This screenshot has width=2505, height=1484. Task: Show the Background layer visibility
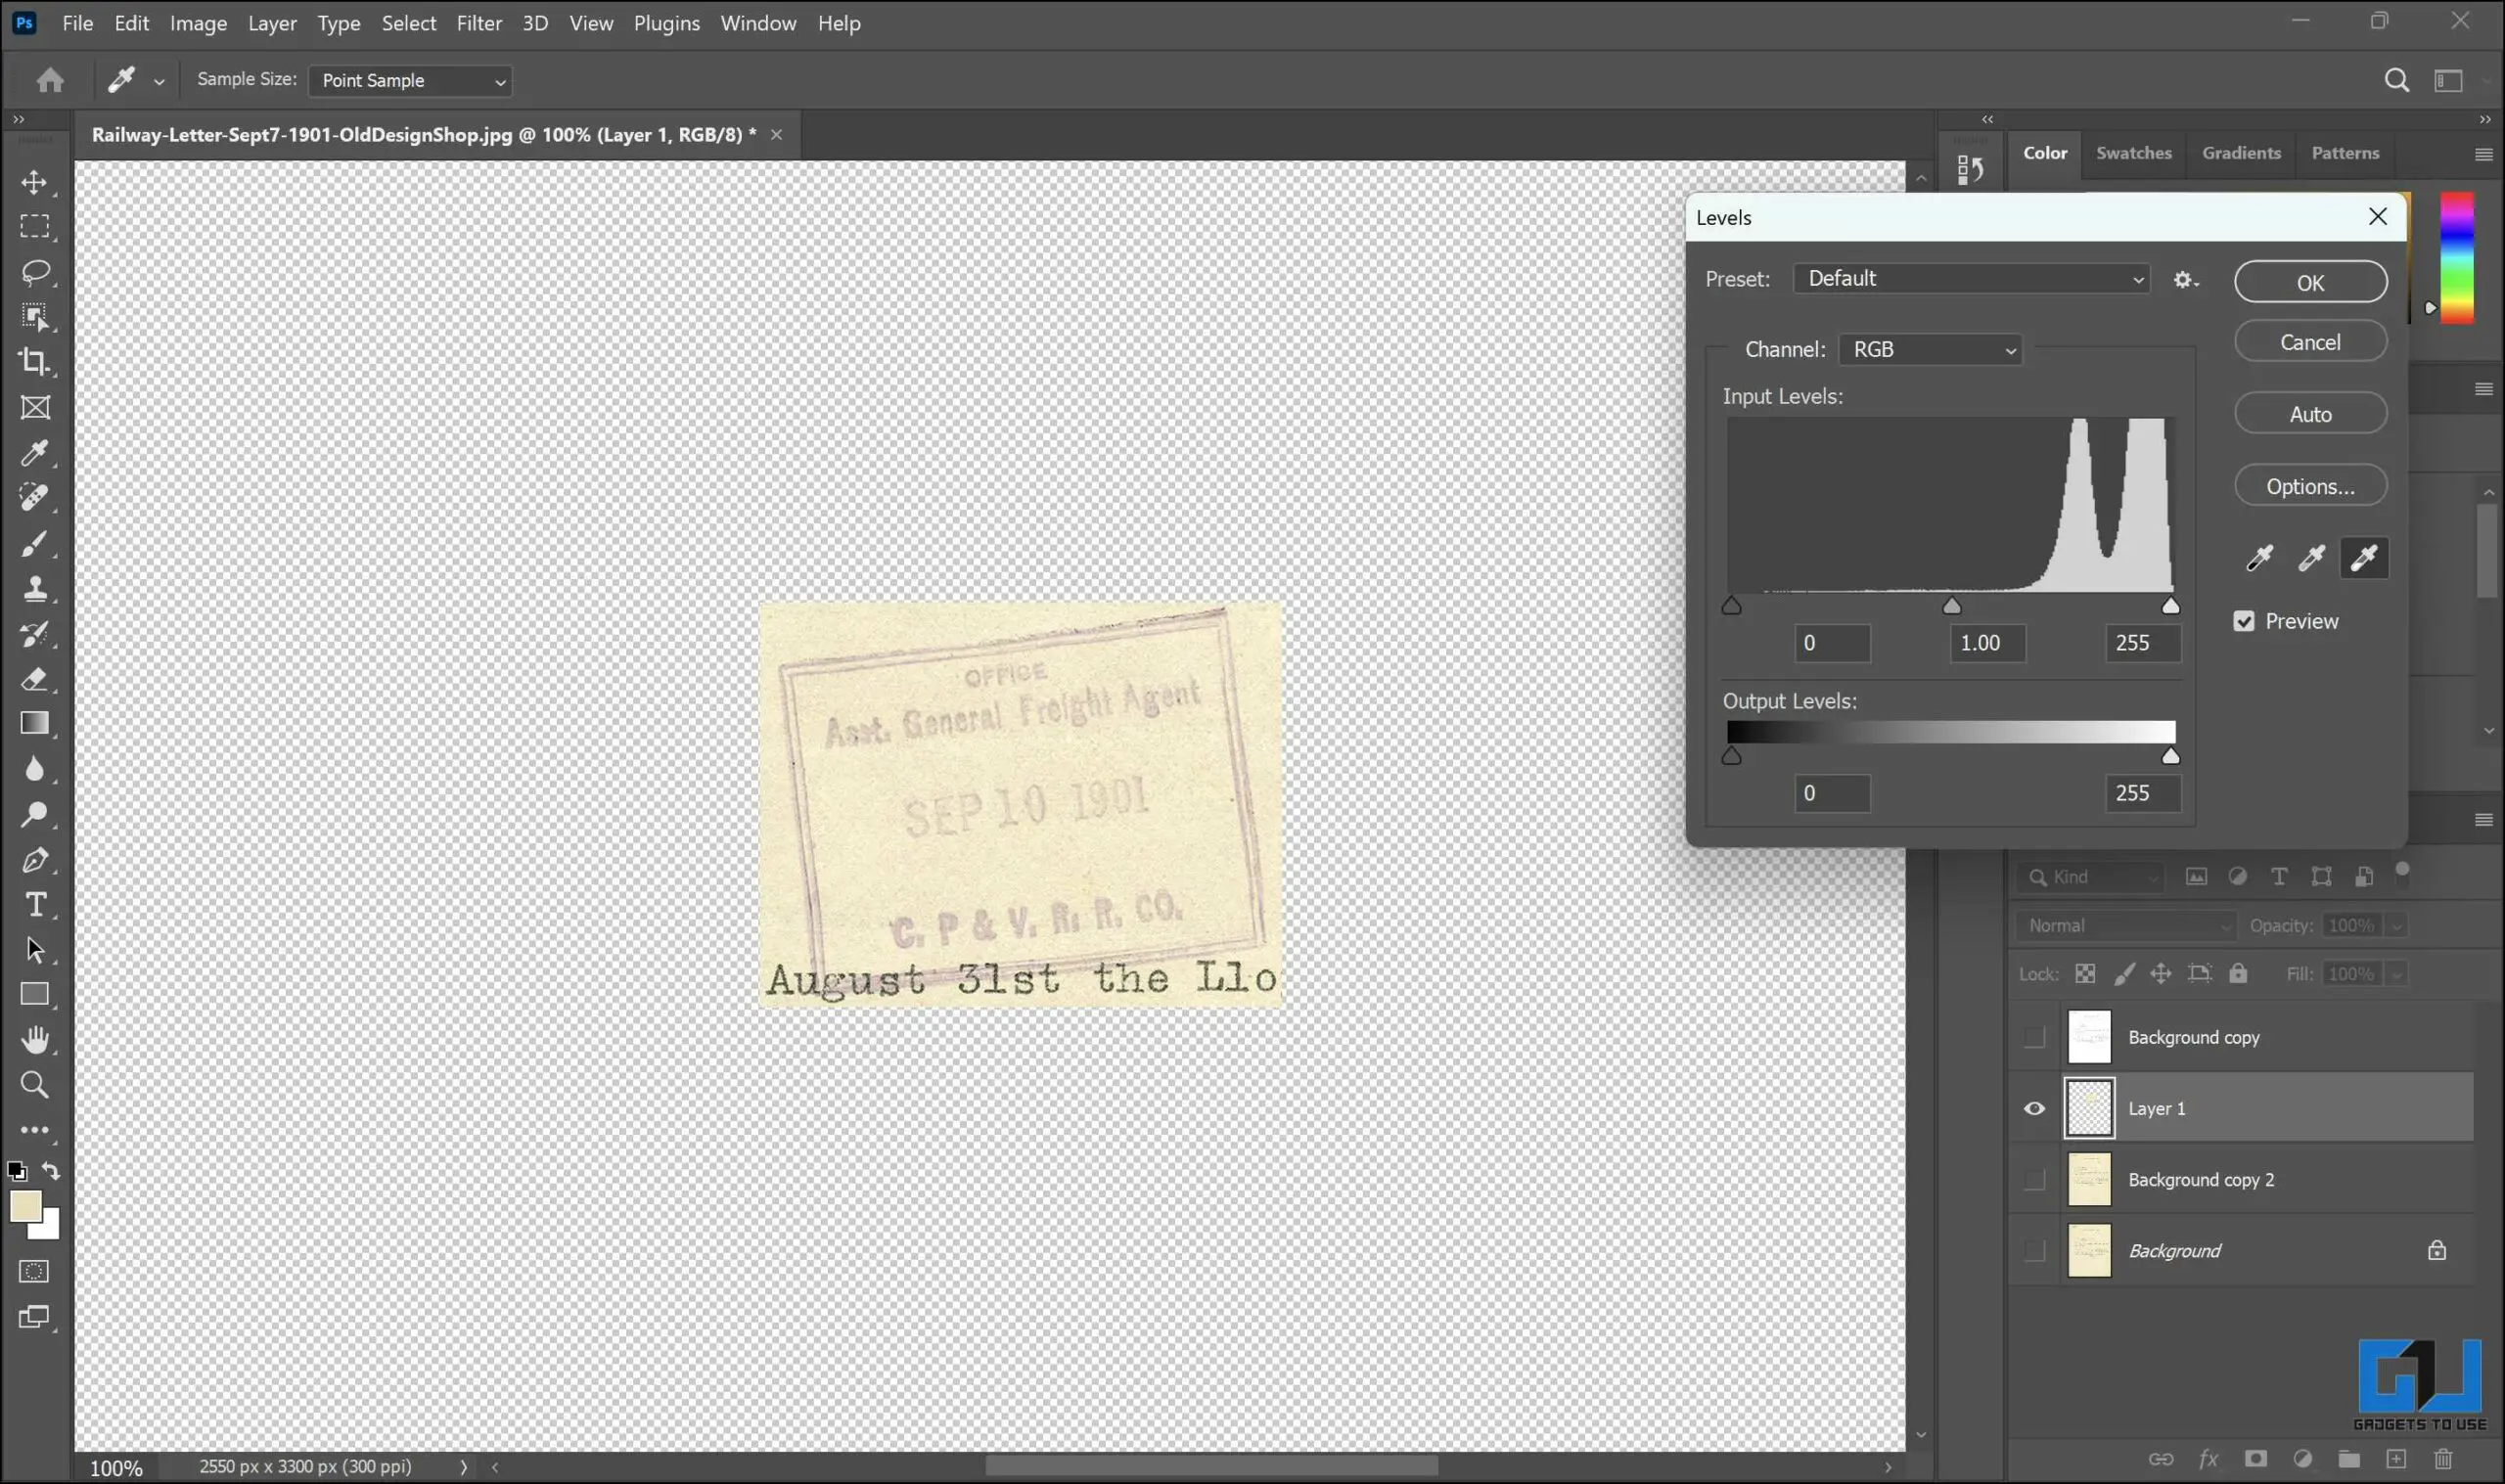pyautogui.click(x=2034, y=1251)
